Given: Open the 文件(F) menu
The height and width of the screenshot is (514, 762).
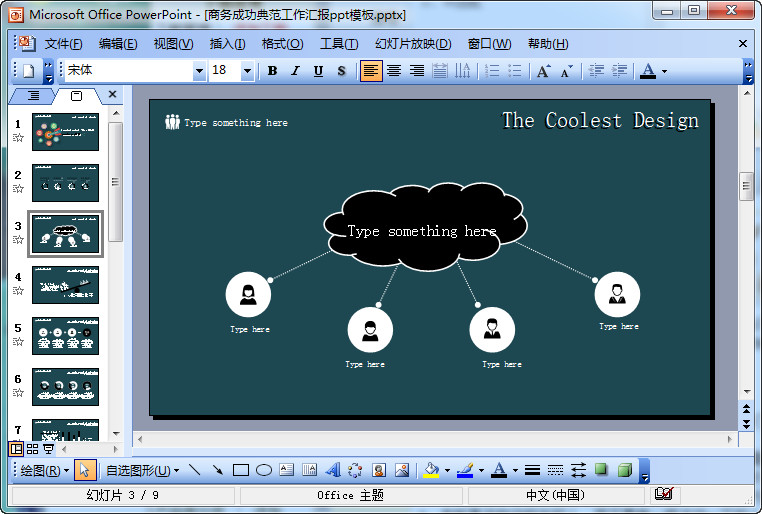Looking at the screenshot, I should tap(63, 44).
